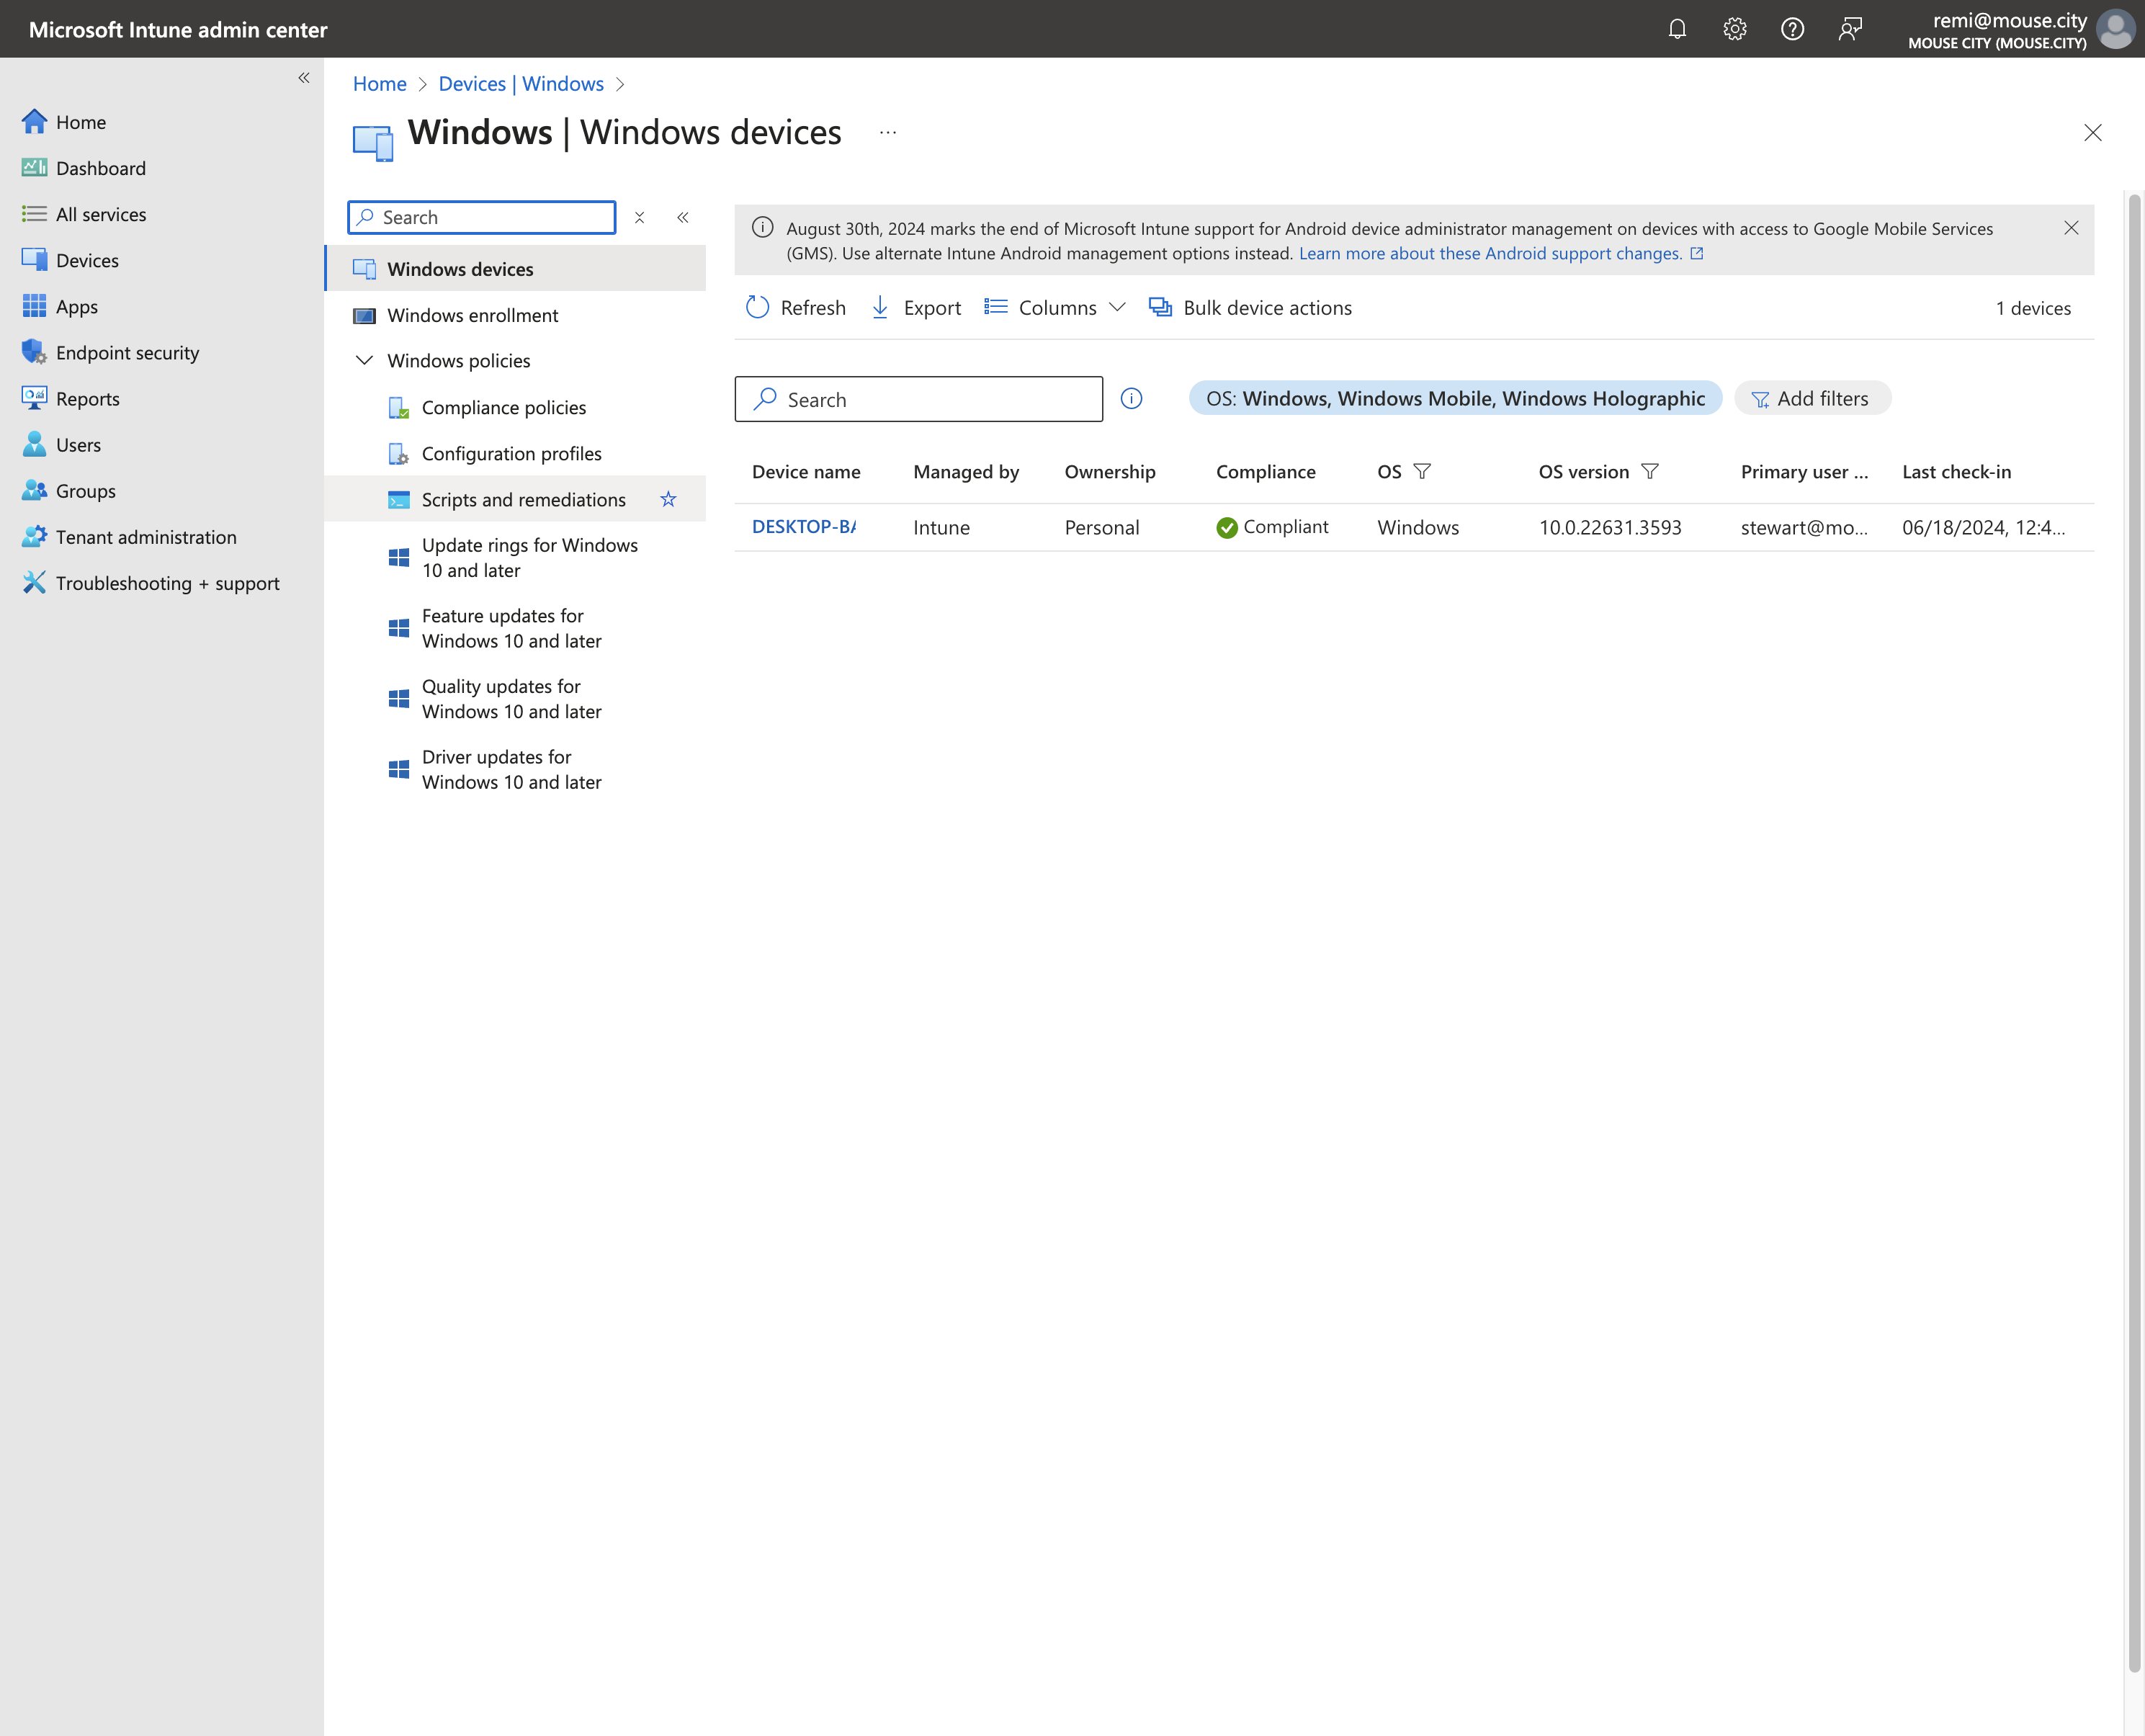
Task: Open the DESKTOP-B device link
Action: click(804, 527)
